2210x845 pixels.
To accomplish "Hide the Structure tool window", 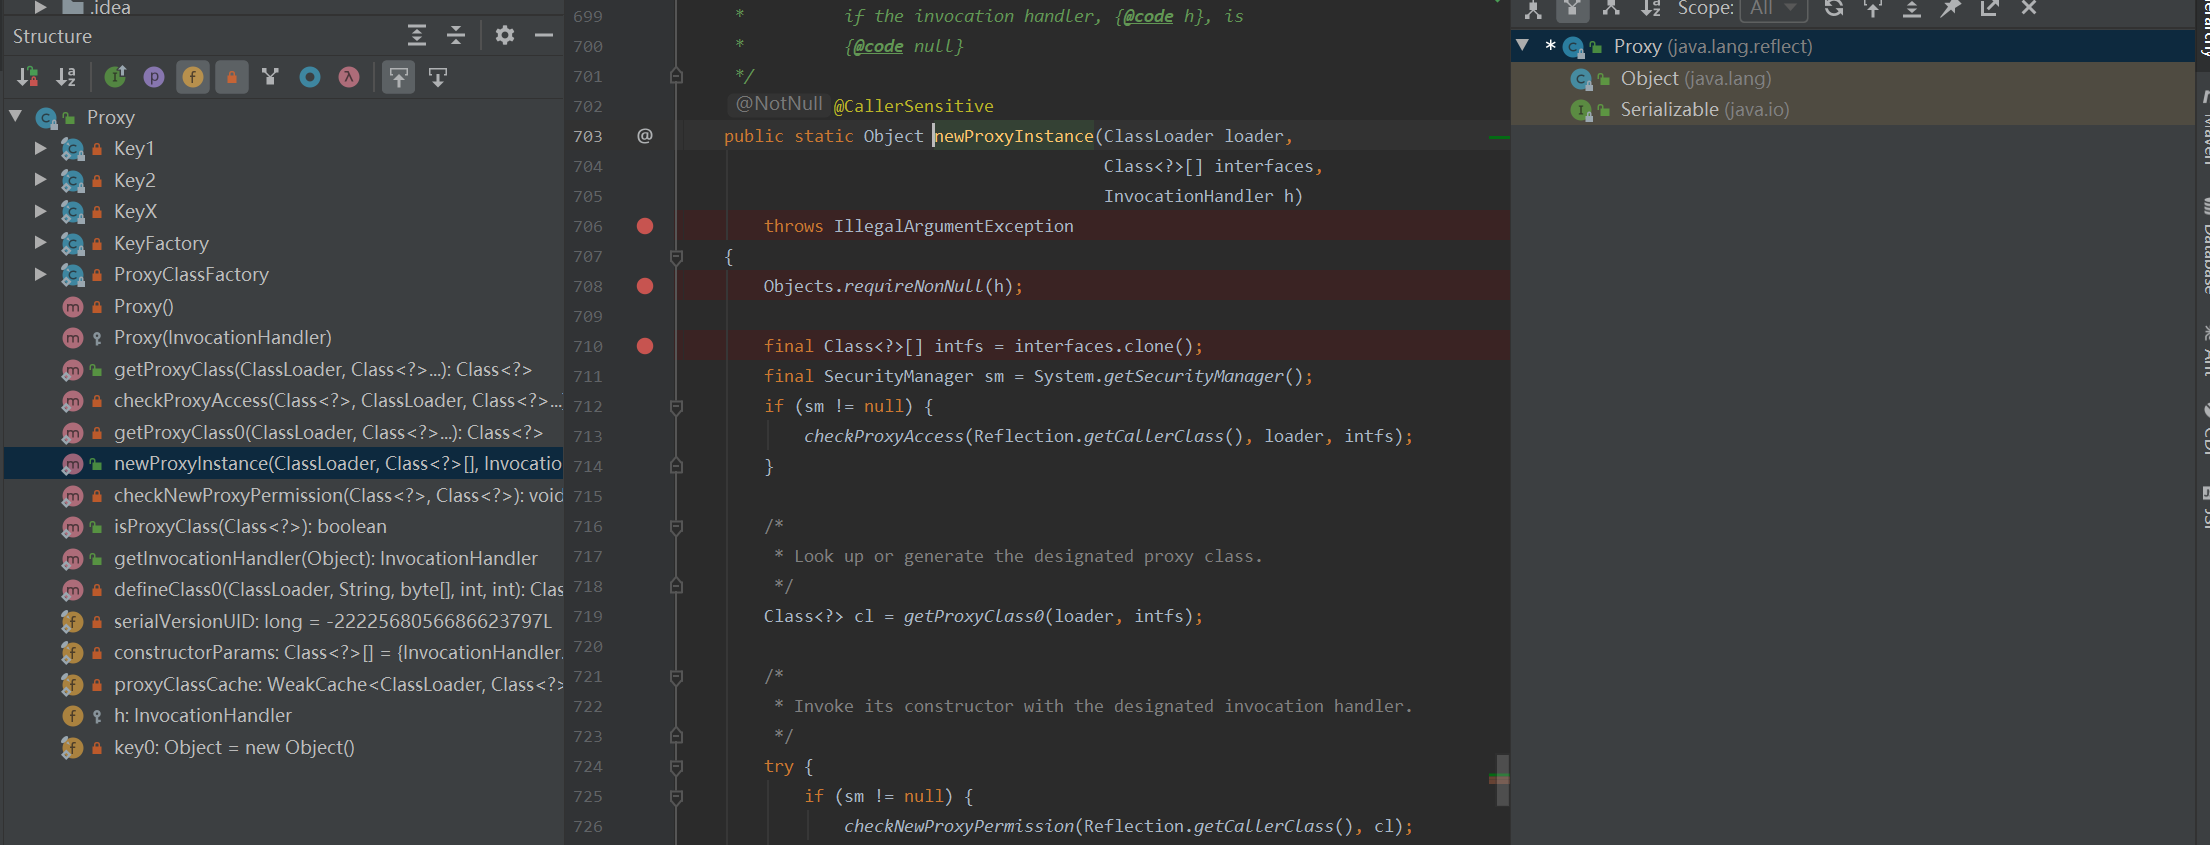I will coord(544,36).
